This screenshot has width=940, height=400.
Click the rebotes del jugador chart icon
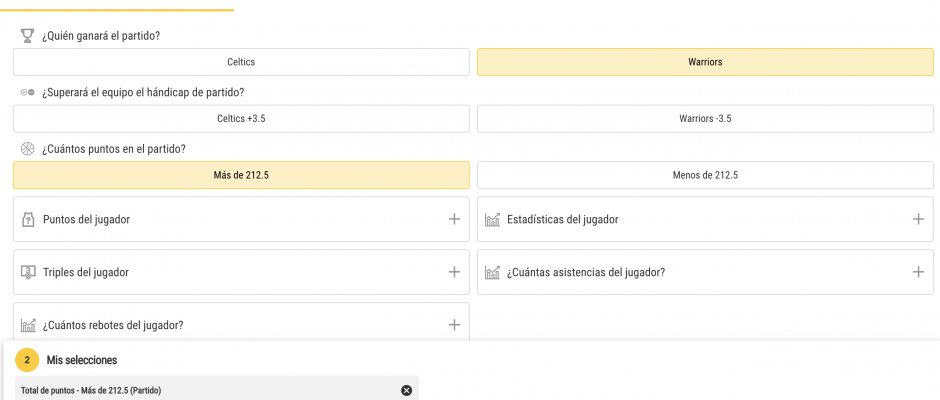click(28, 325)
